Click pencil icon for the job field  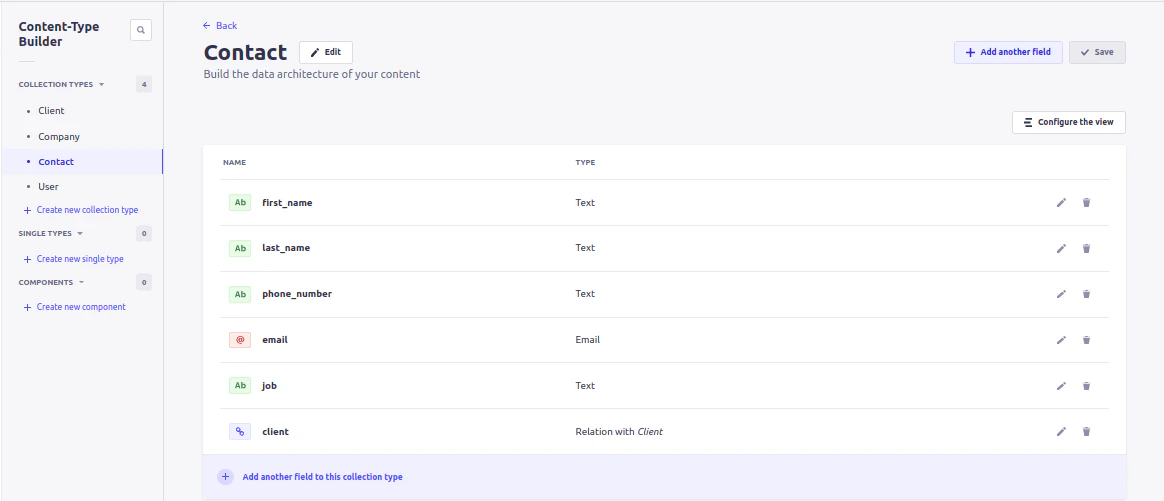pos(1061,386)
